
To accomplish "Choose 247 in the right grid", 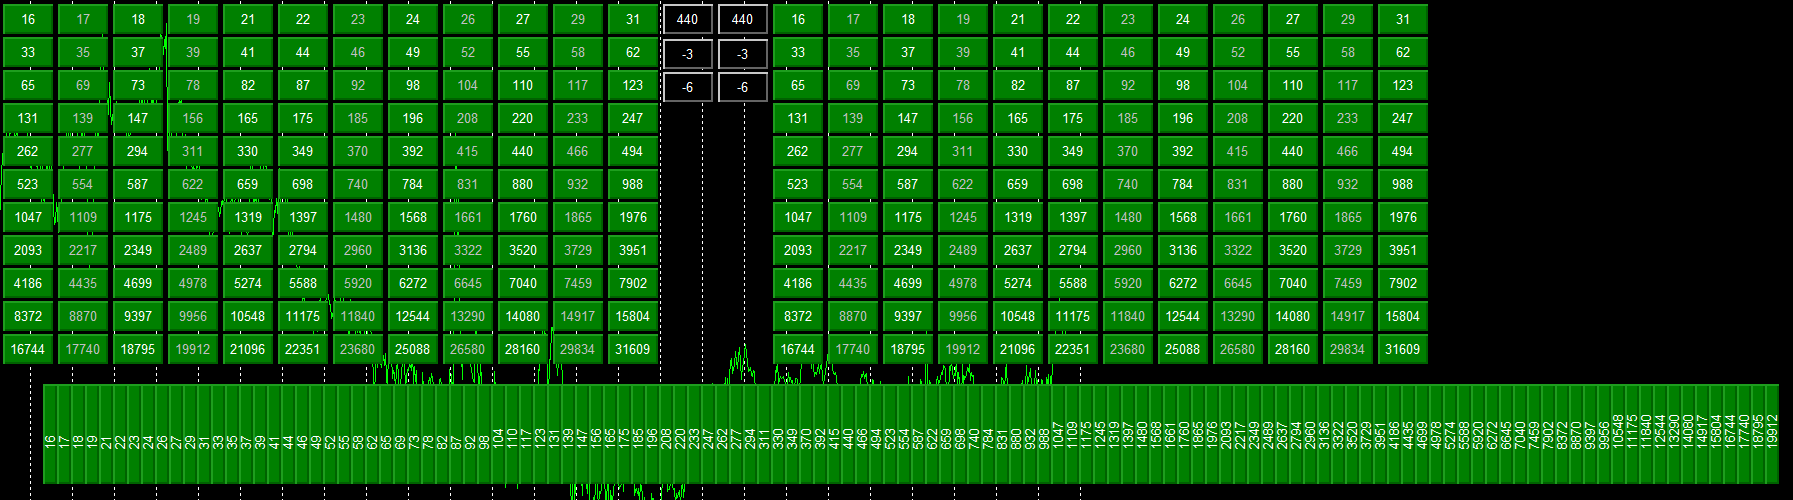I will [1403, 118].
